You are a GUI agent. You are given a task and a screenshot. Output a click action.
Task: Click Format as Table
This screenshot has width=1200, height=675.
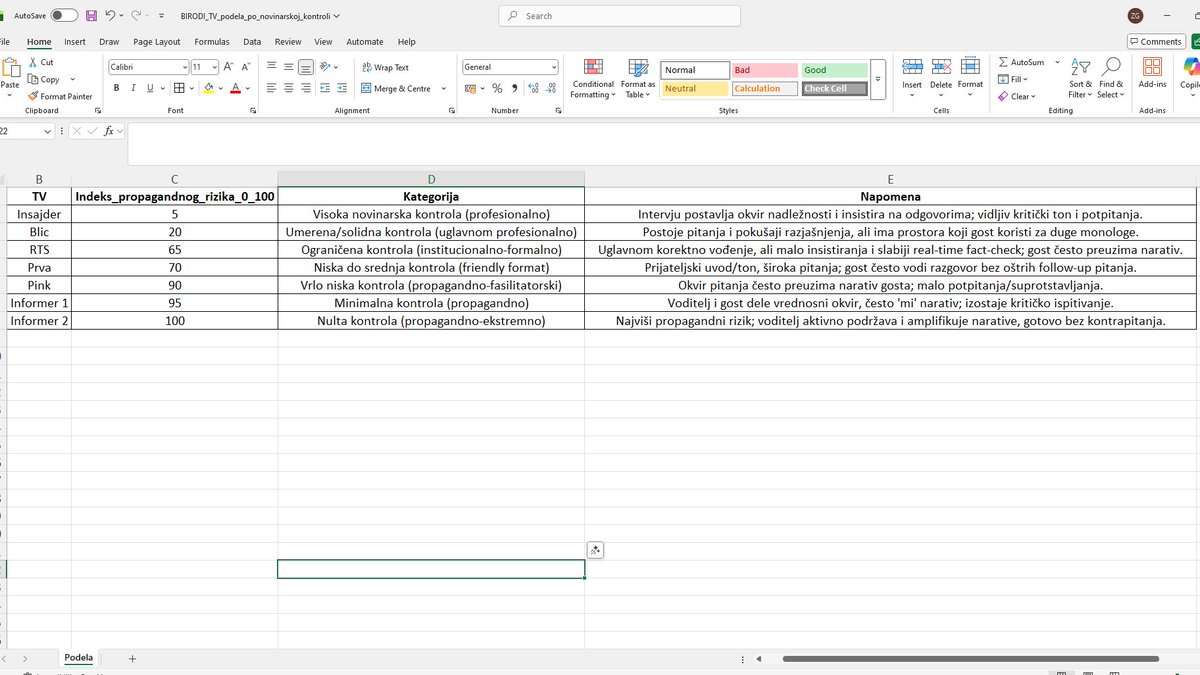[638, 78]
